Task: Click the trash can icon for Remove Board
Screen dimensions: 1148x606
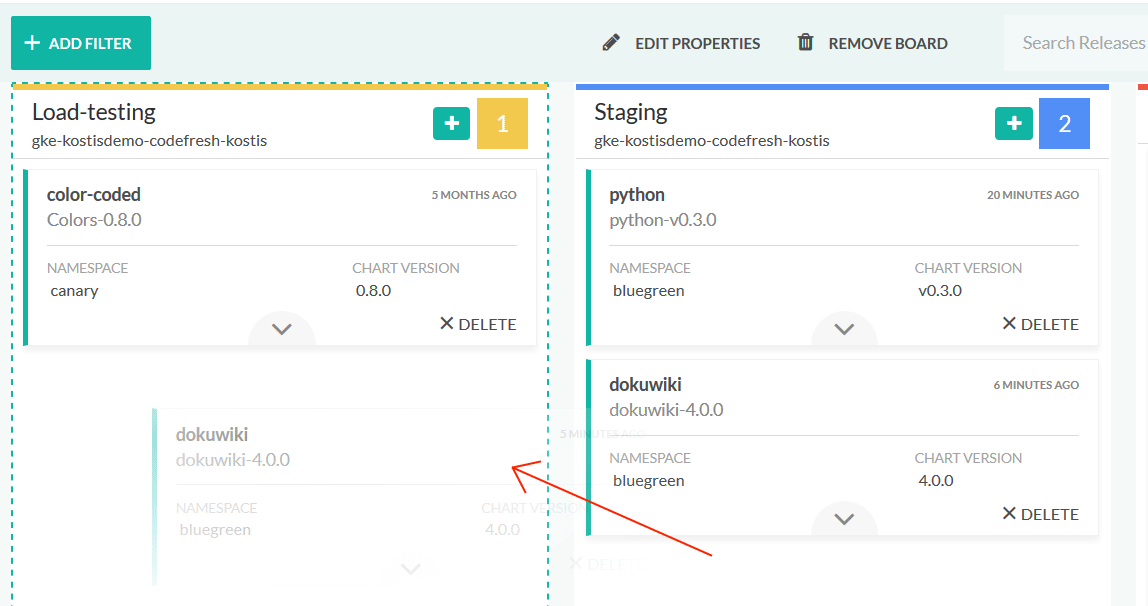Action: click(x=805, y=42)
